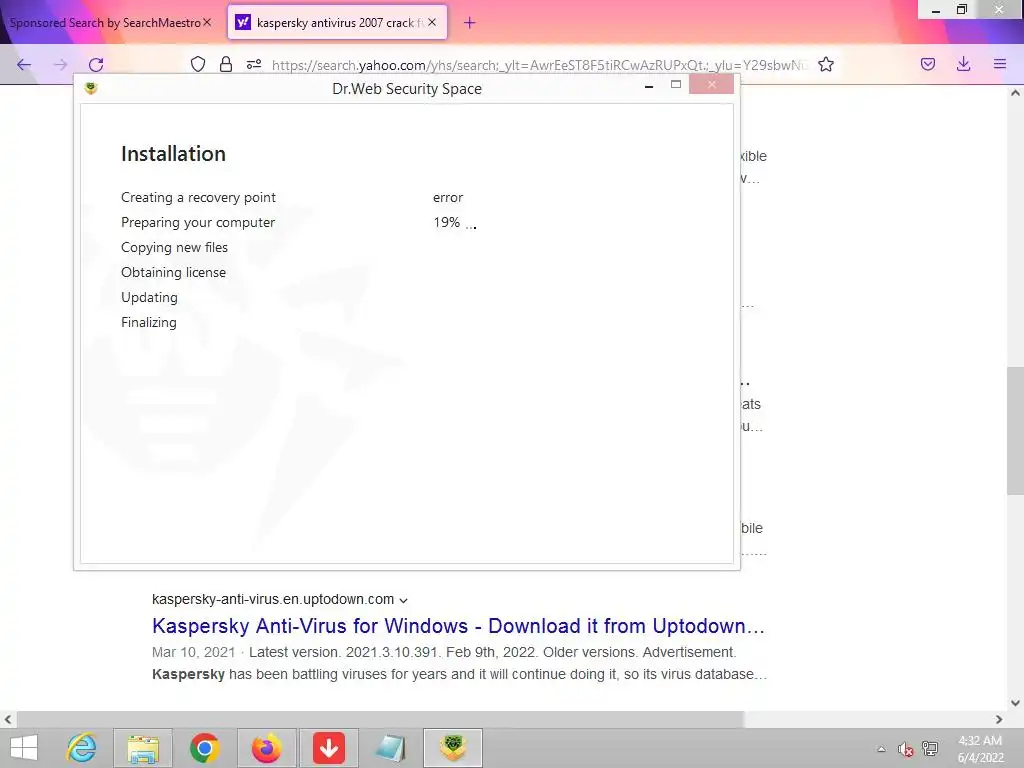Show hidden system tray icons
Viewport: 1024px width, 768px height.
(881, 748)
